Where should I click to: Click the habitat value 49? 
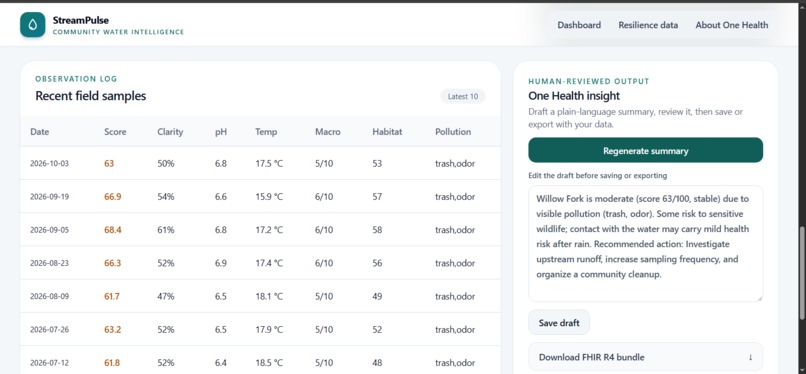(x=377, y=296)
